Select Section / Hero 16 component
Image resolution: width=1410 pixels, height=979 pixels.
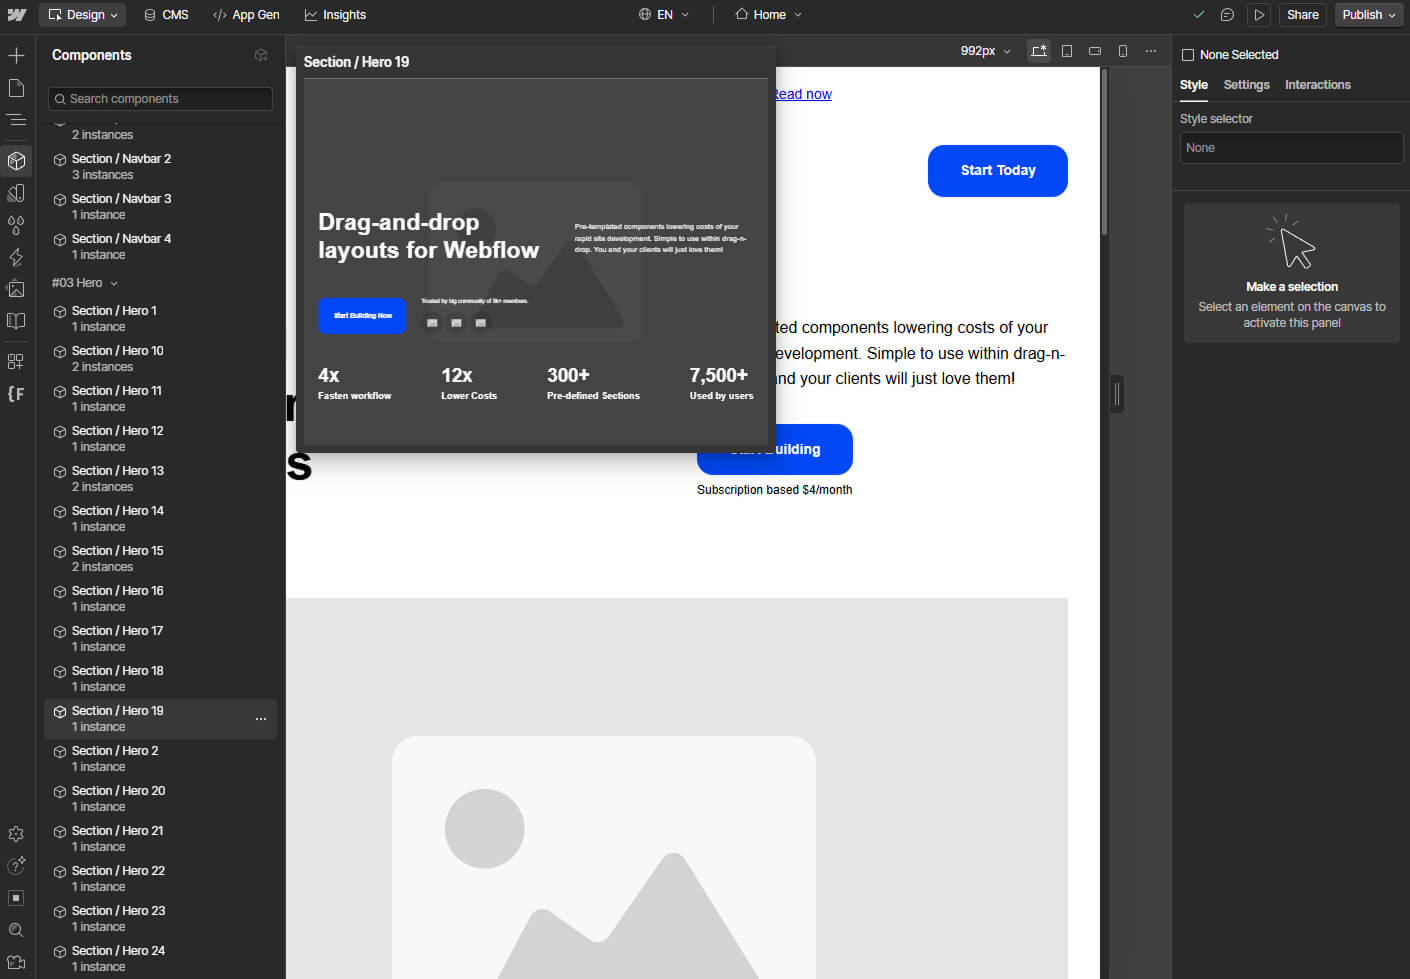(160, 599)
